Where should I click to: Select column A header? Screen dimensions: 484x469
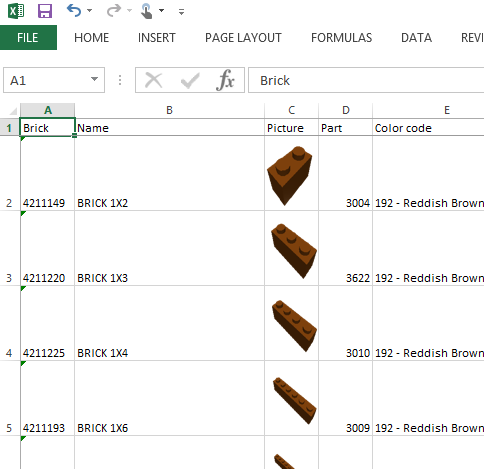(48, 110)
